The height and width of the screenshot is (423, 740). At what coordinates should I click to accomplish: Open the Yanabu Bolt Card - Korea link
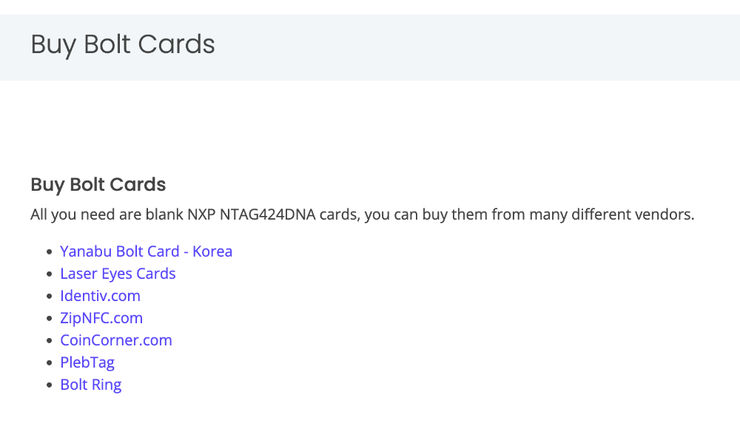146,251
